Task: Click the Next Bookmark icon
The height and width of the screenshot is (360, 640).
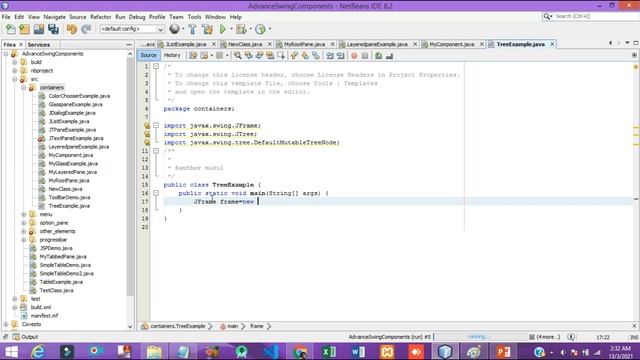Action: (305, 56)
